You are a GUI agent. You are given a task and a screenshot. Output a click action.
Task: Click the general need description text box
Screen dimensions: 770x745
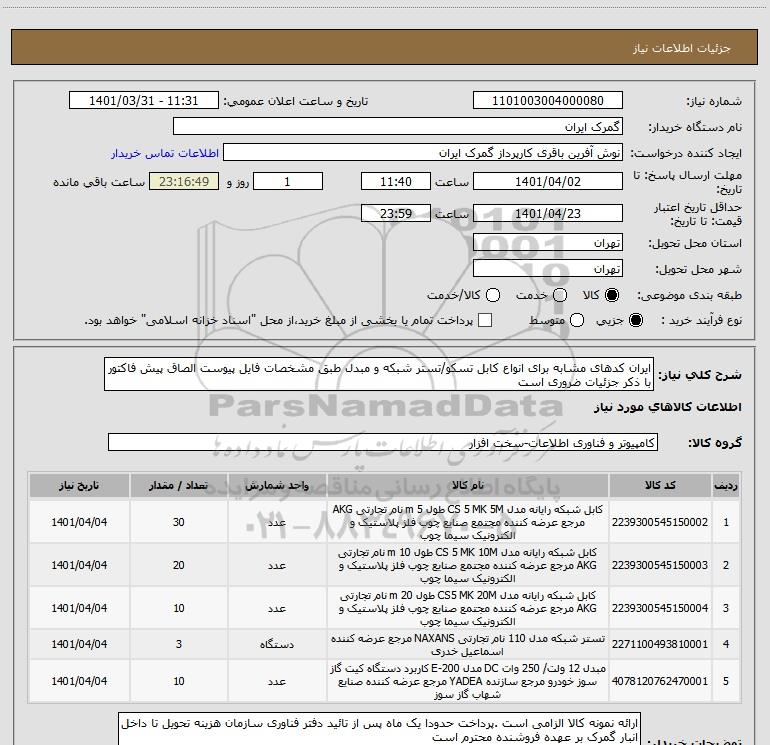379,375
